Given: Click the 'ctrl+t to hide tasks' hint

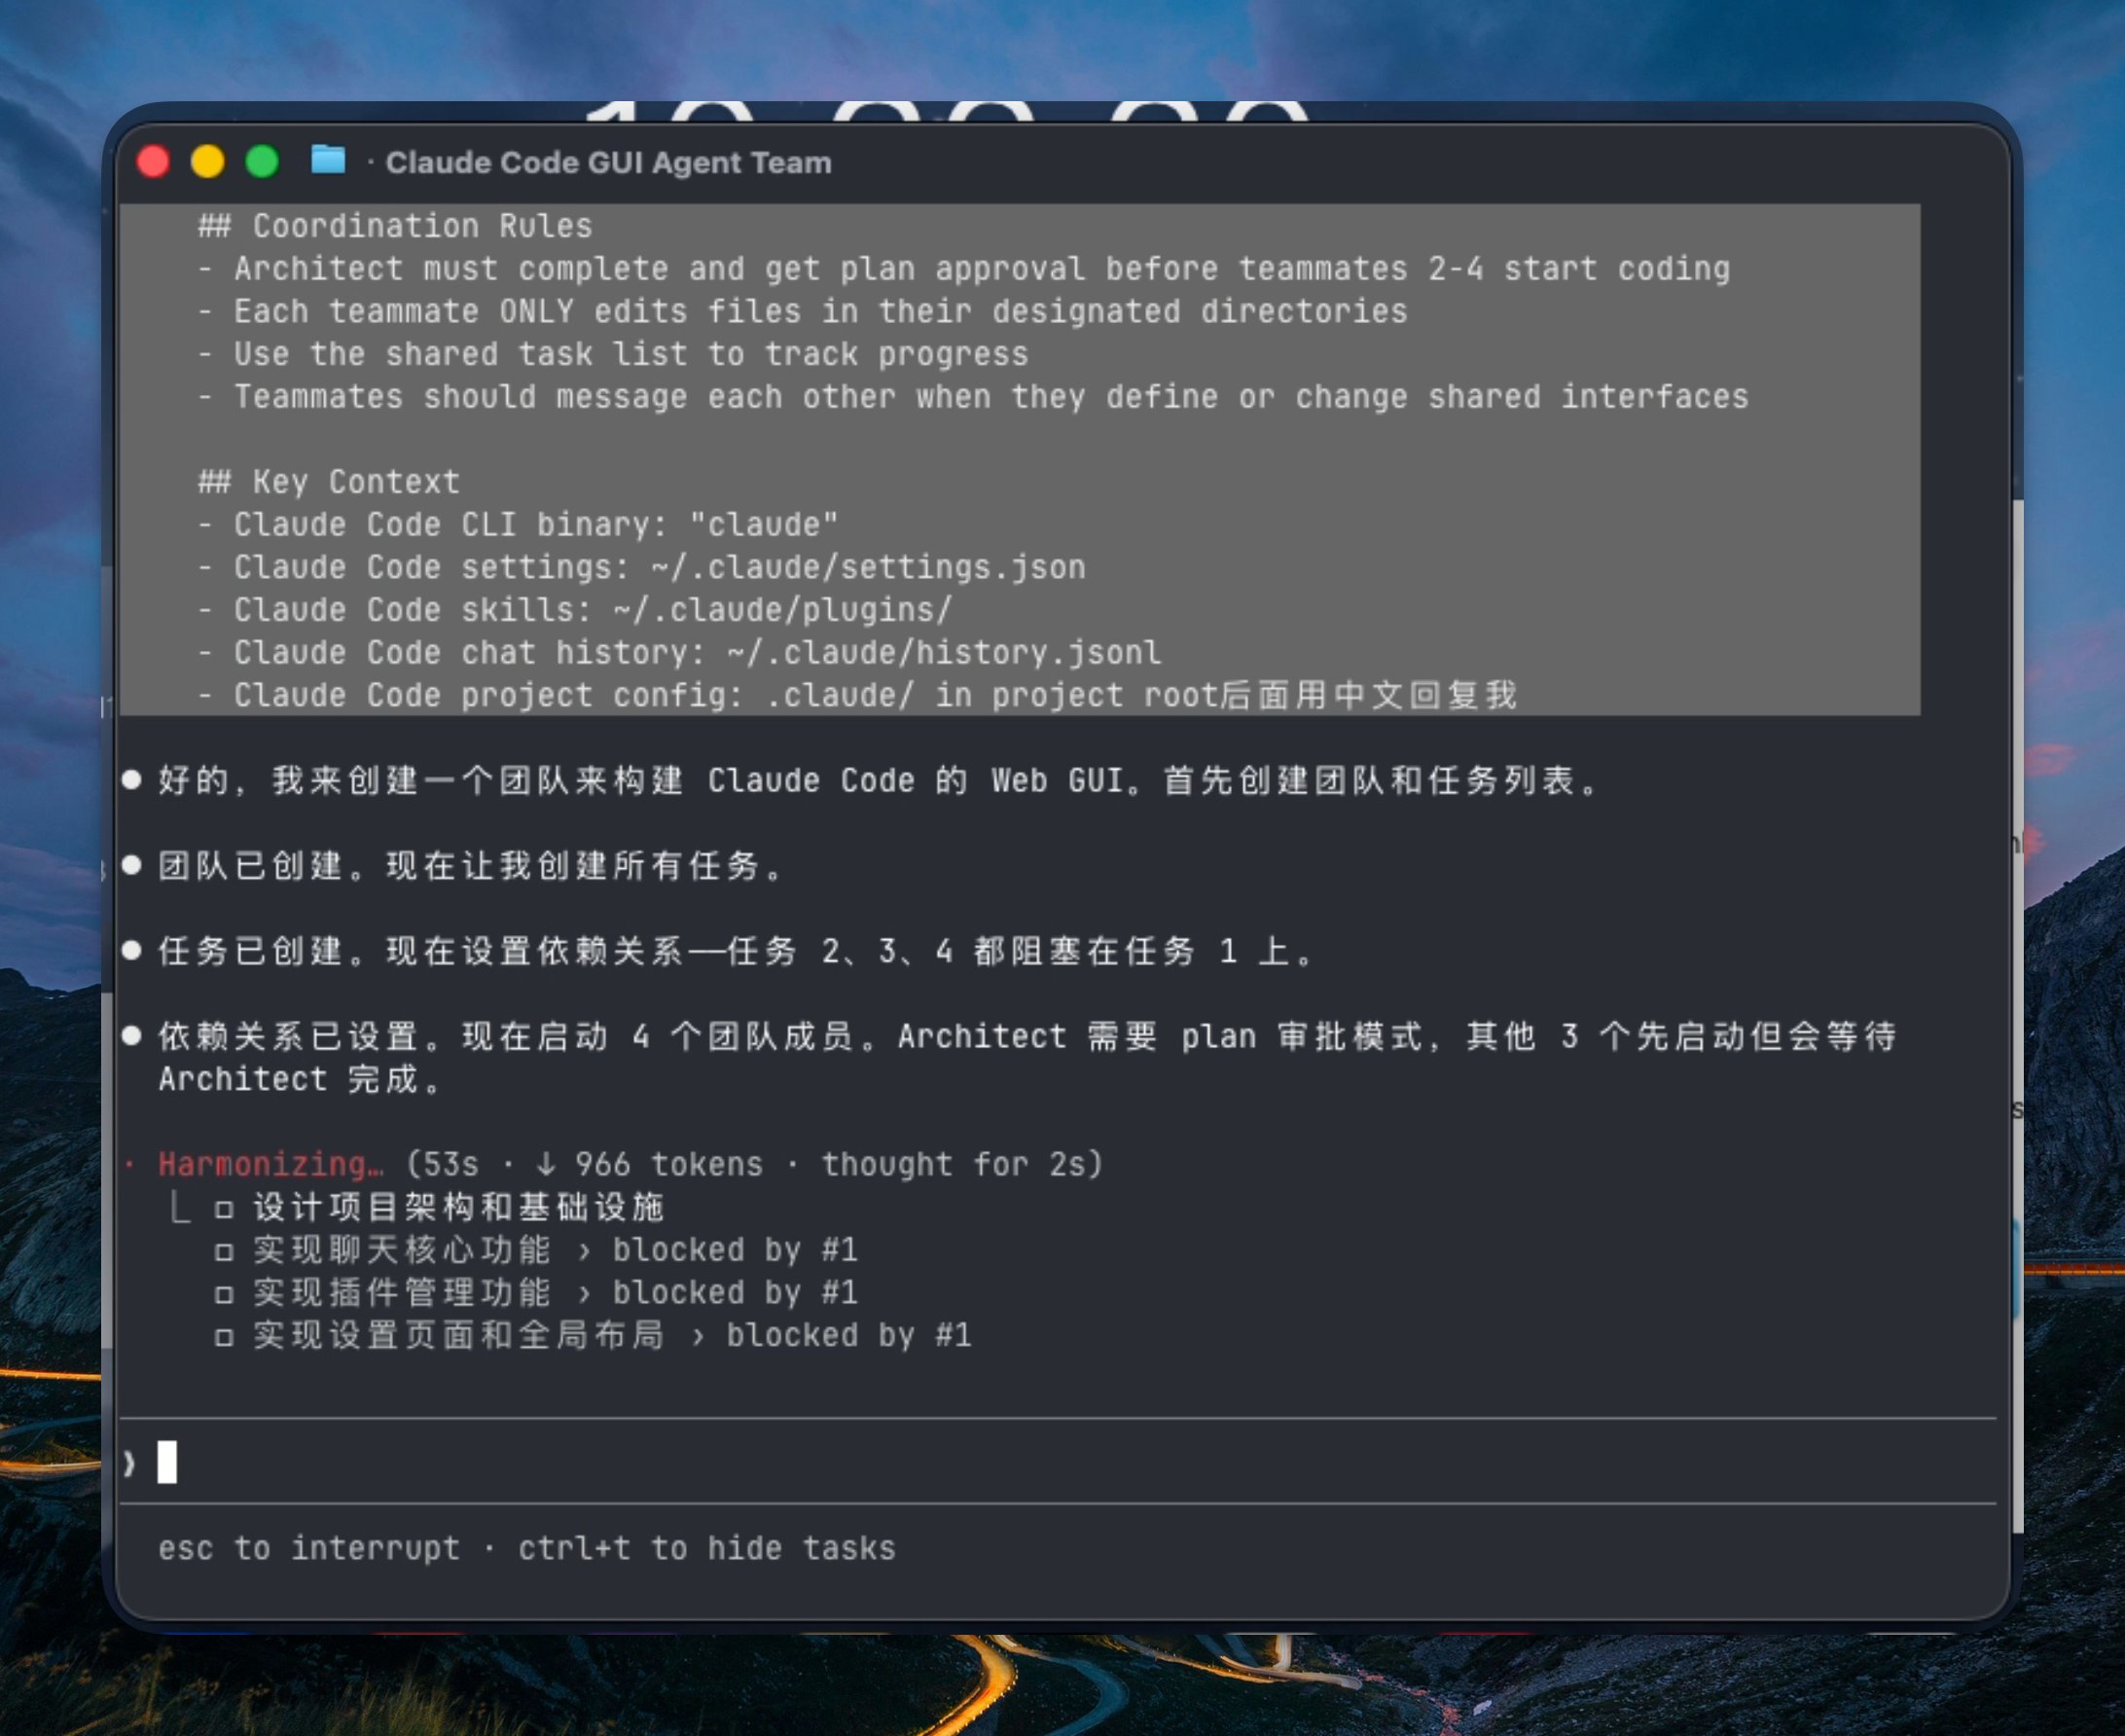Looking at the screenshot, I should (x=706, y=1548).
